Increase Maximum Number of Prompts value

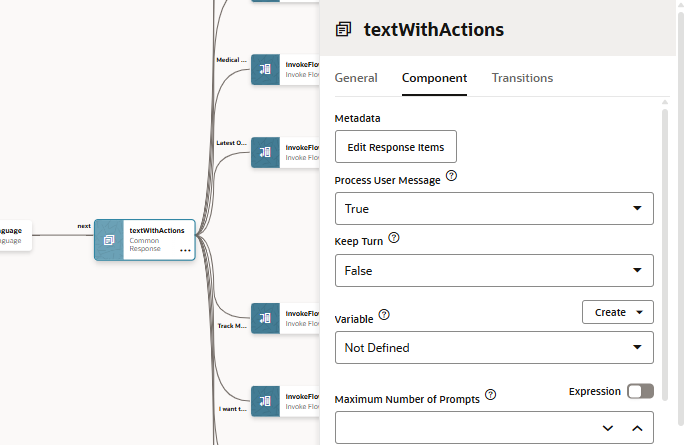636,428
